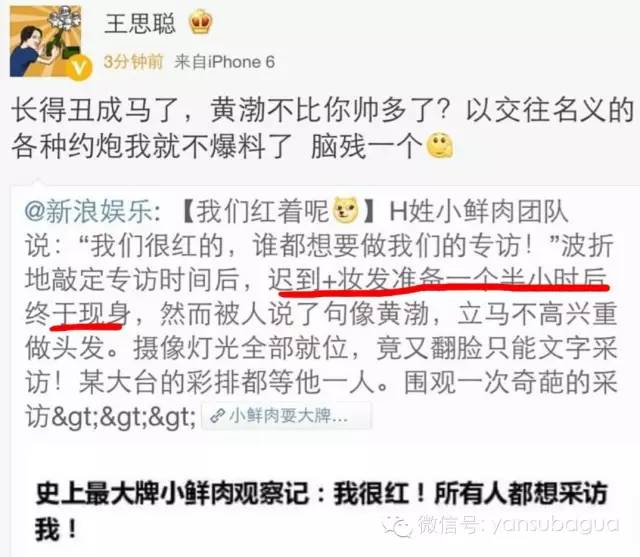
Task: Click the red-underlined phrase 迟到+妆发准备一个半小时后
Action: point(438,280)
